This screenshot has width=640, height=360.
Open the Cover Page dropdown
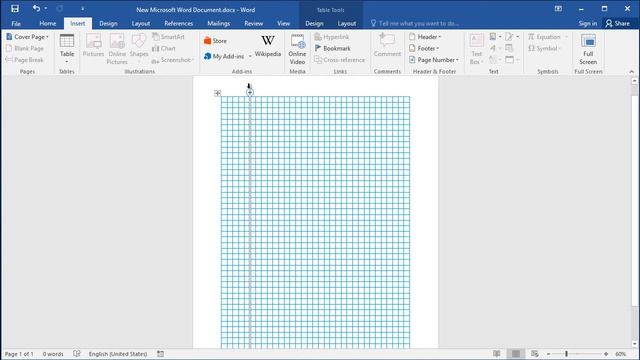pos(27,37)
